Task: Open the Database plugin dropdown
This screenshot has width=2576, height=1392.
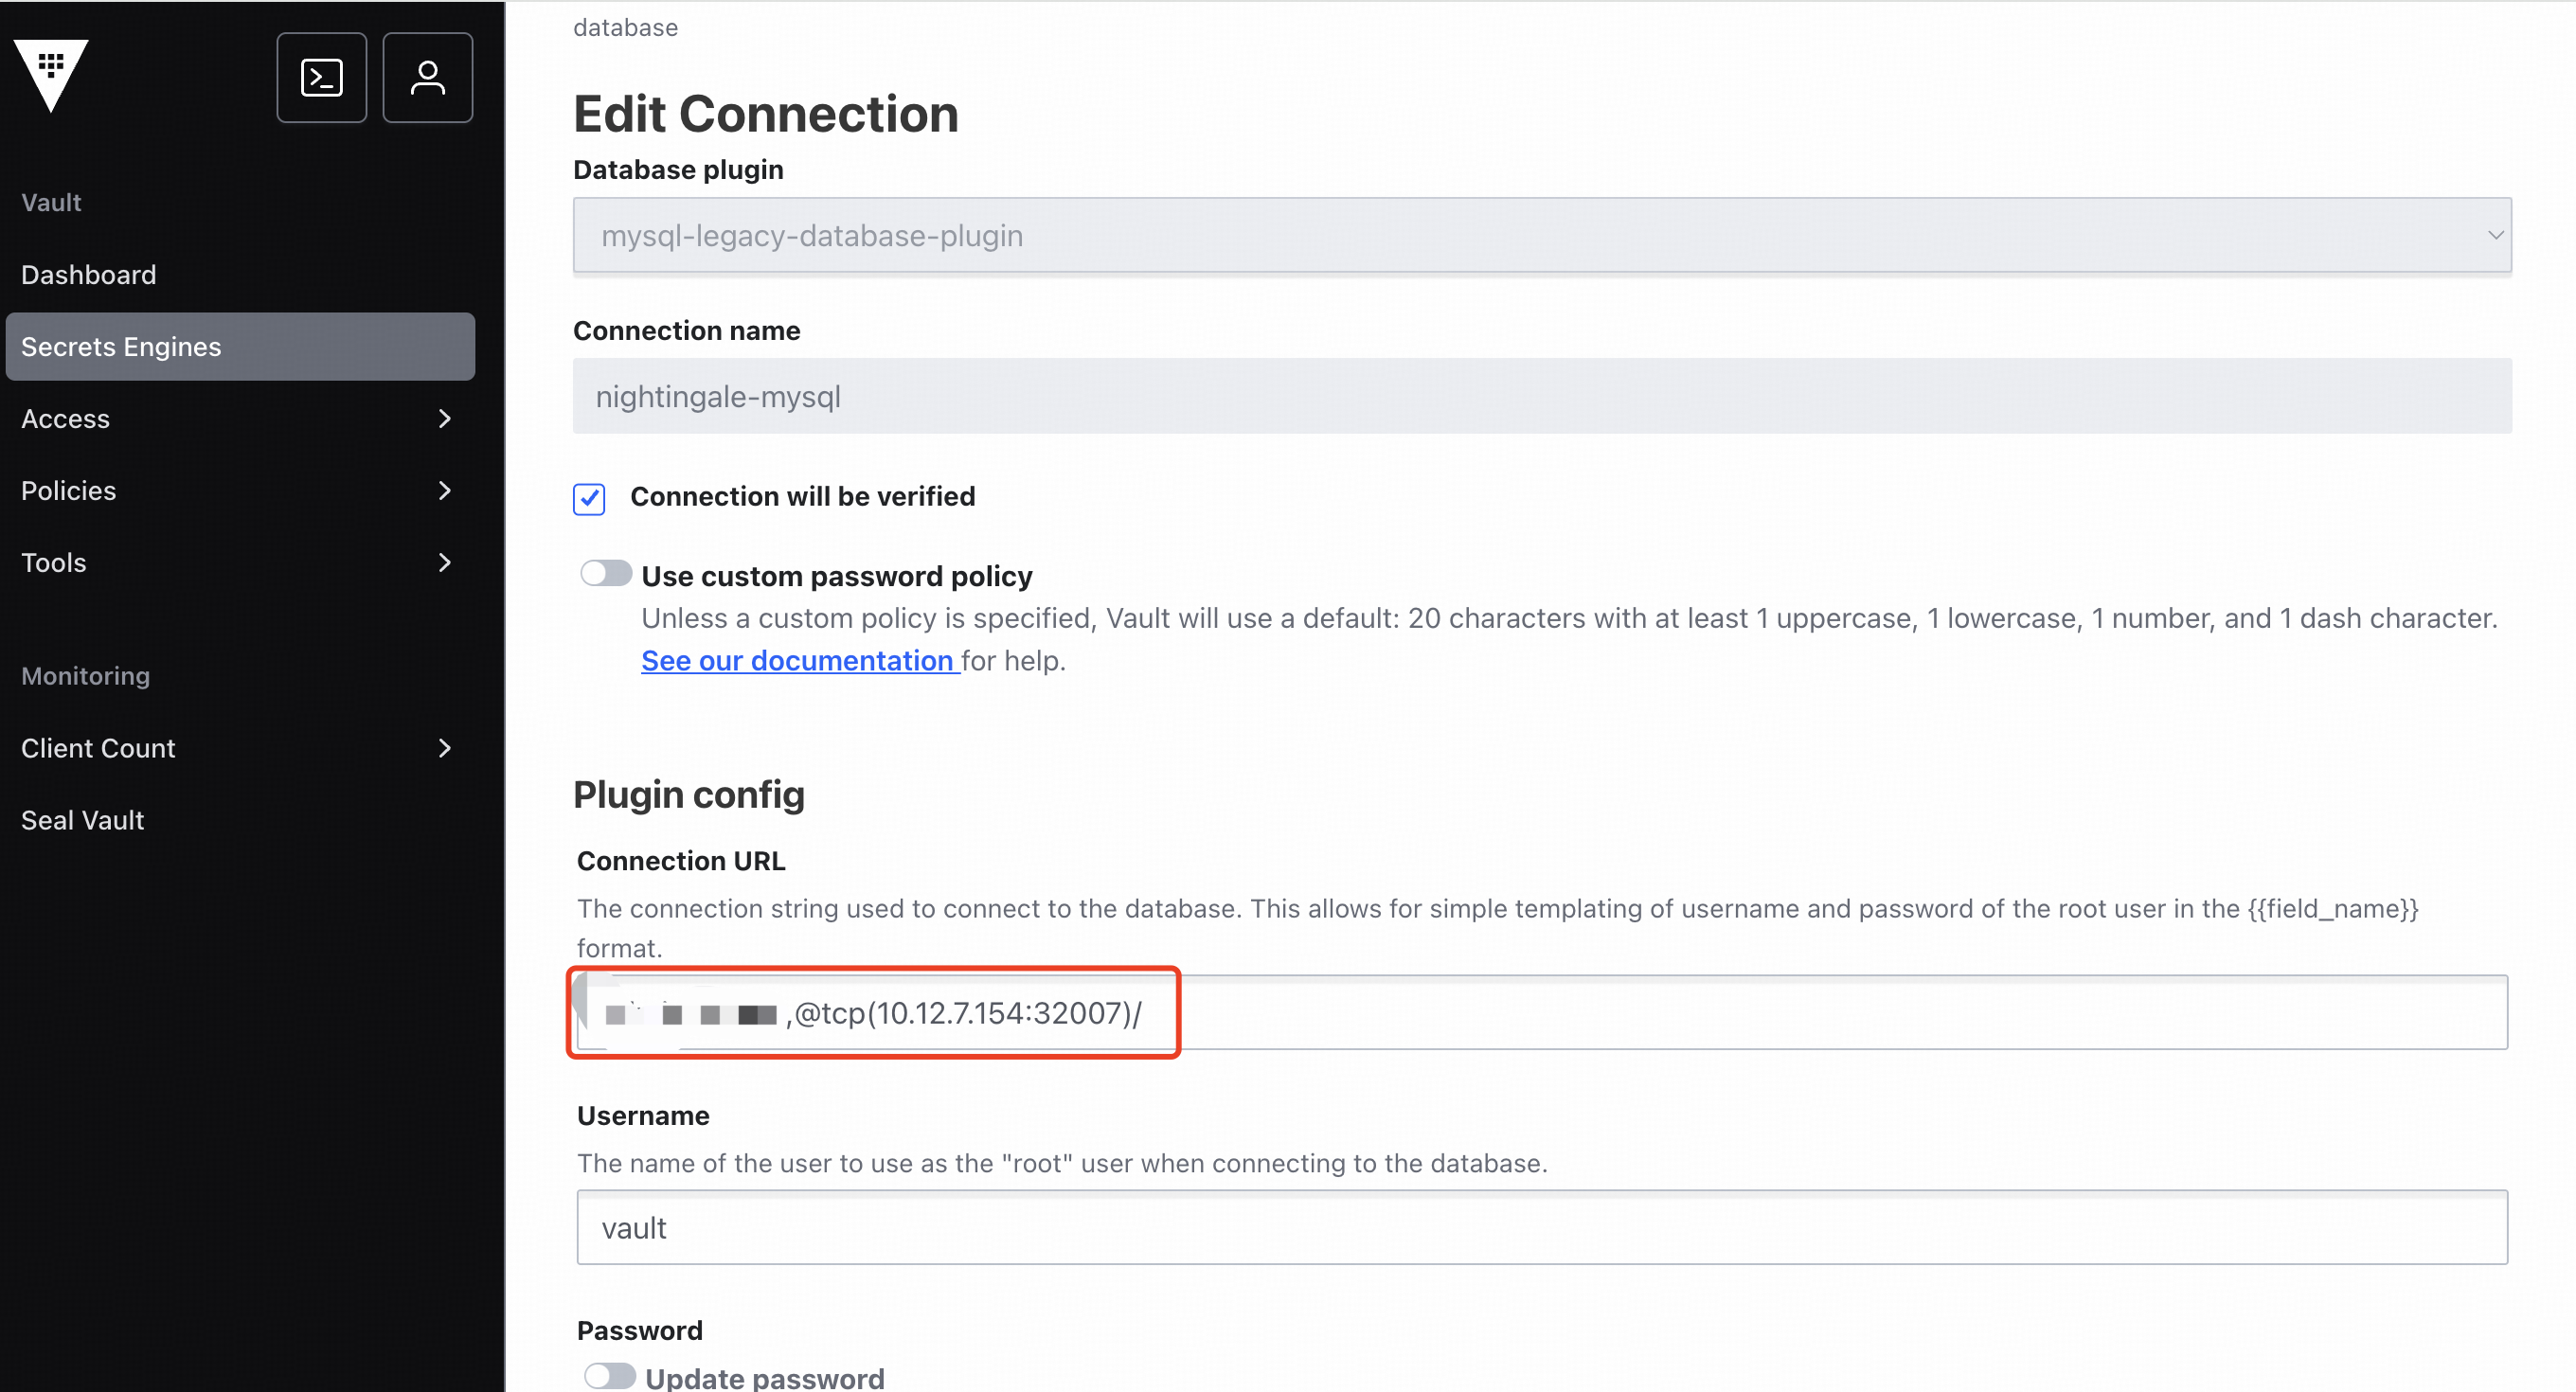Action: [1541, 235]
